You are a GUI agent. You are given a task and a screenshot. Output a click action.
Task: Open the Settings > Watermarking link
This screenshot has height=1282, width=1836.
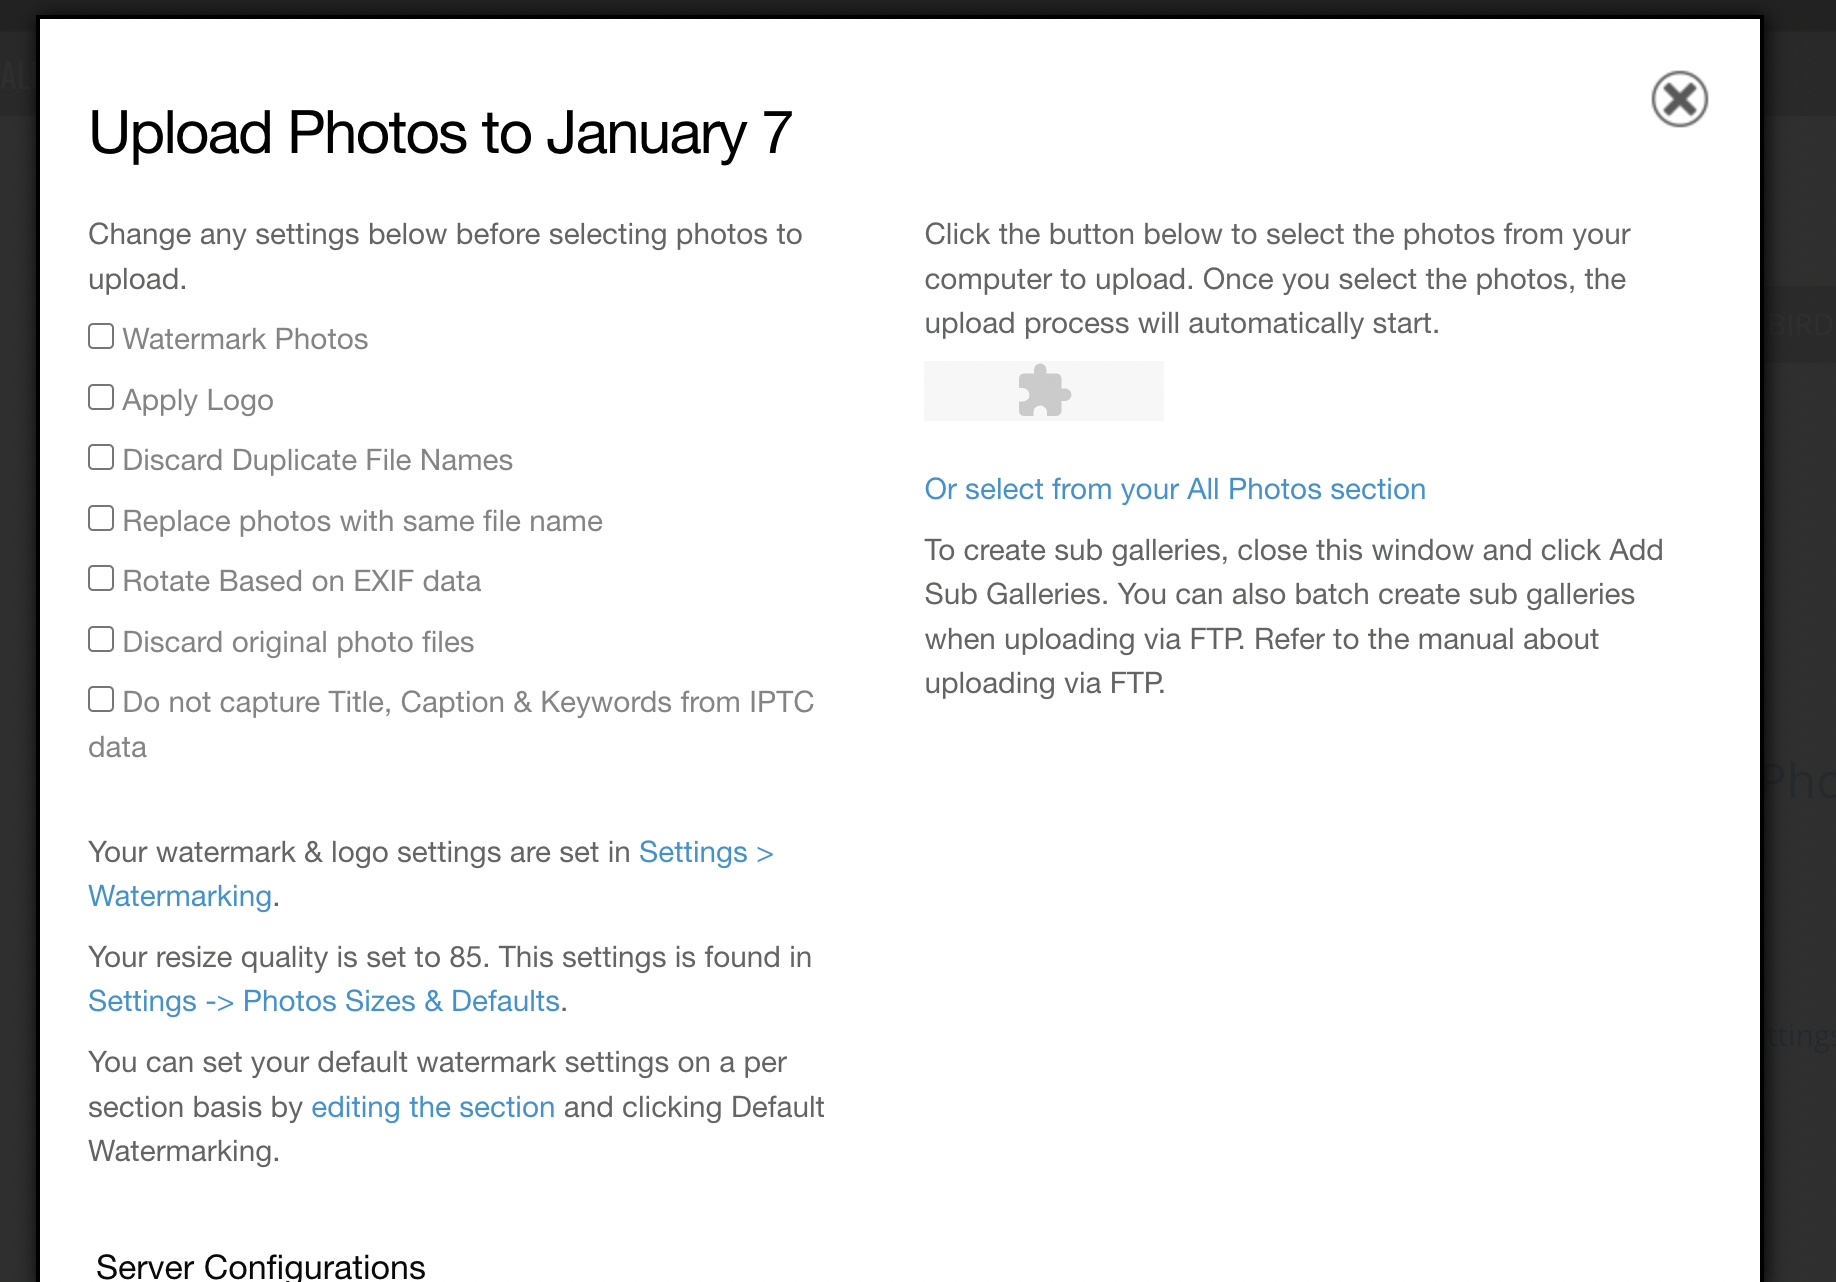click(431, 874)
